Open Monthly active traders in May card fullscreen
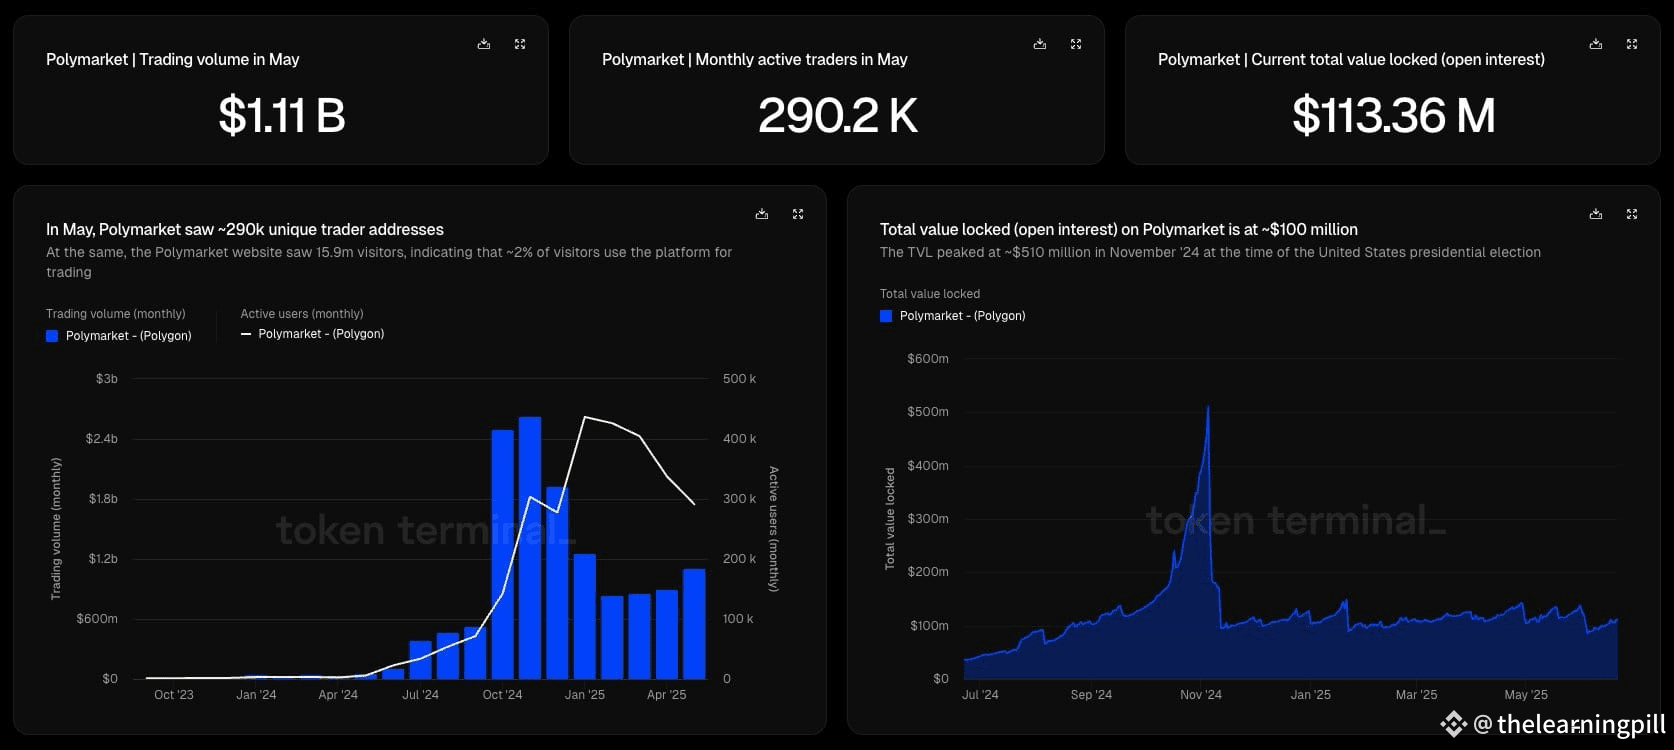This screenshot has width=1674, height=750. (x=1076, y=44)
